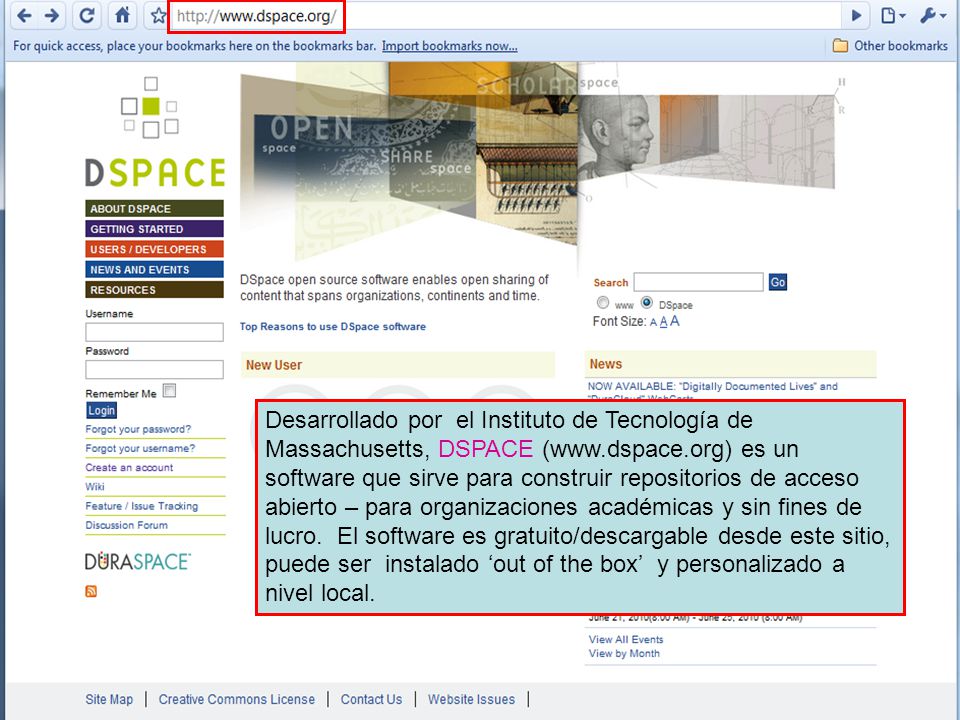This screenshot has width=960, height=720.
Task: Open the Getting Started menu
Action: [154, 229]
